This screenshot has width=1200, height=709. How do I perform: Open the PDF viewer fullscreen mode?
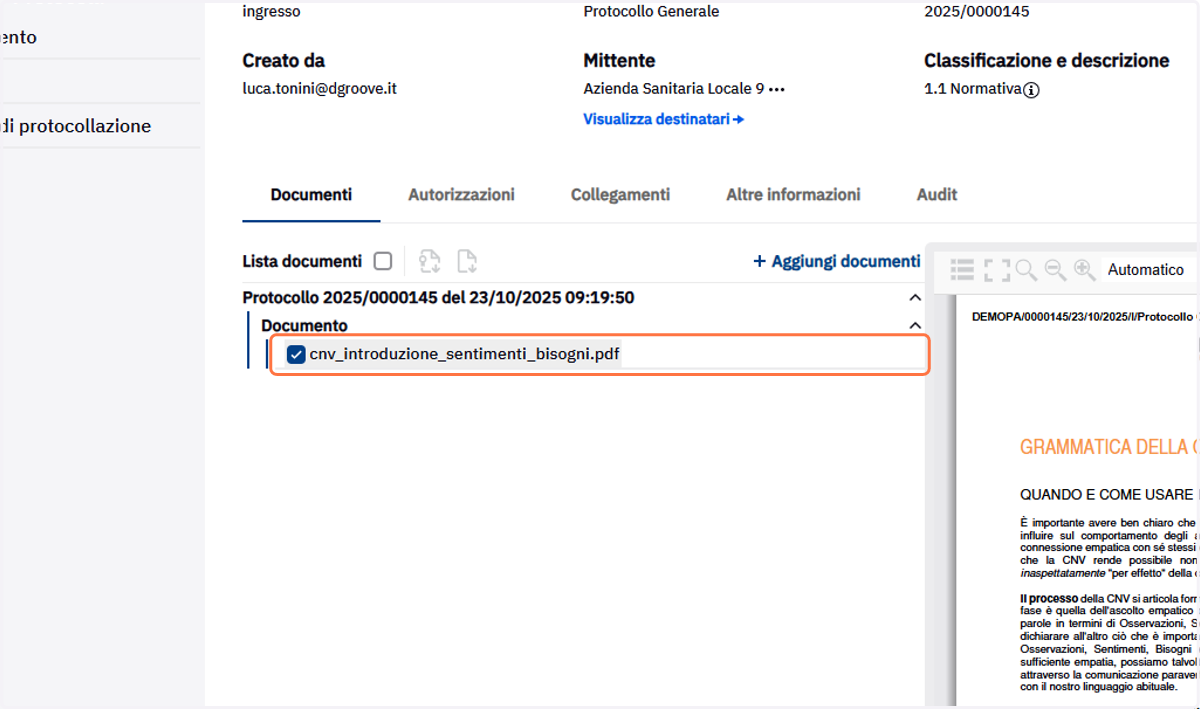tap(997, 269)
